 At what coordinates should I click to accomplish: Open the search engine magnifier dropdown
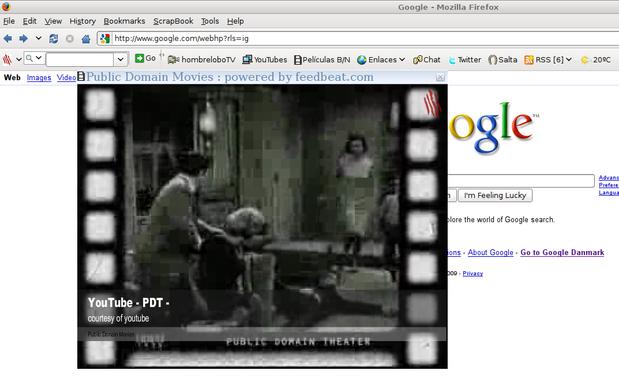tap(34, 58)
